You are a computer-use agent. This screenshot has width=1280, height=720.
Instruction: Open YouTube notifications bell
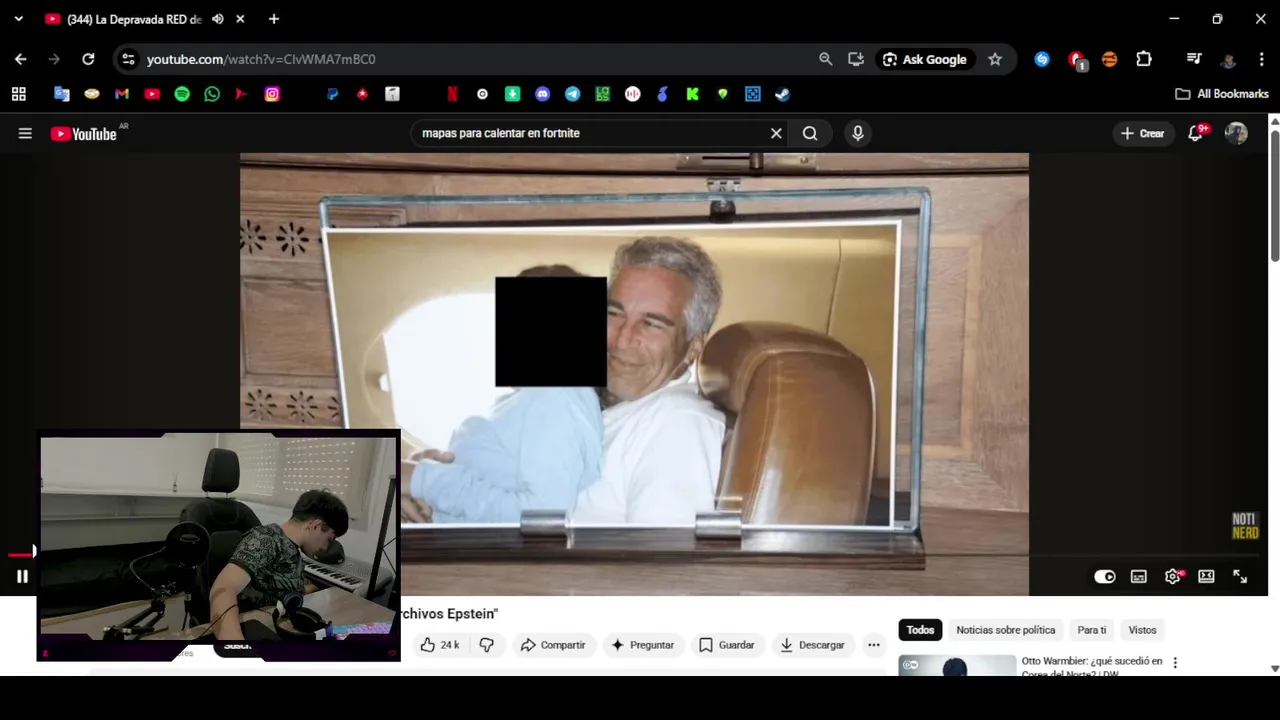pos(1196,133)
